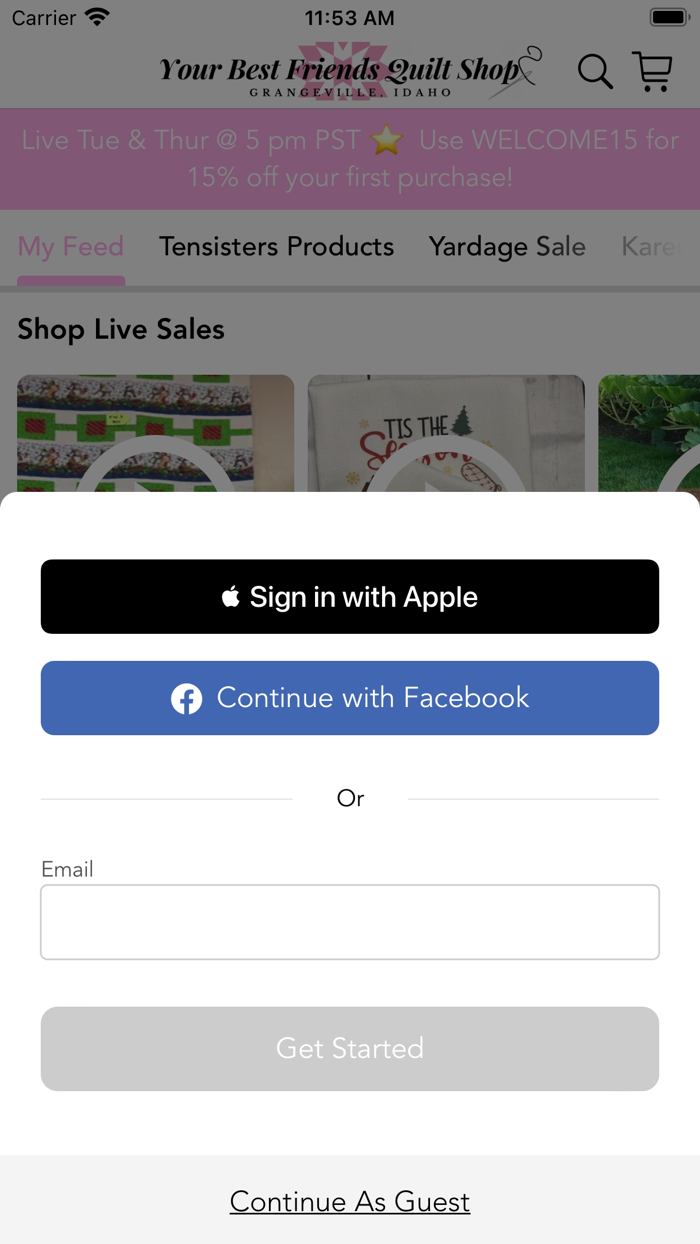700x1244 pixels.
Task: Continue As Guest link
Action: 350,1201
